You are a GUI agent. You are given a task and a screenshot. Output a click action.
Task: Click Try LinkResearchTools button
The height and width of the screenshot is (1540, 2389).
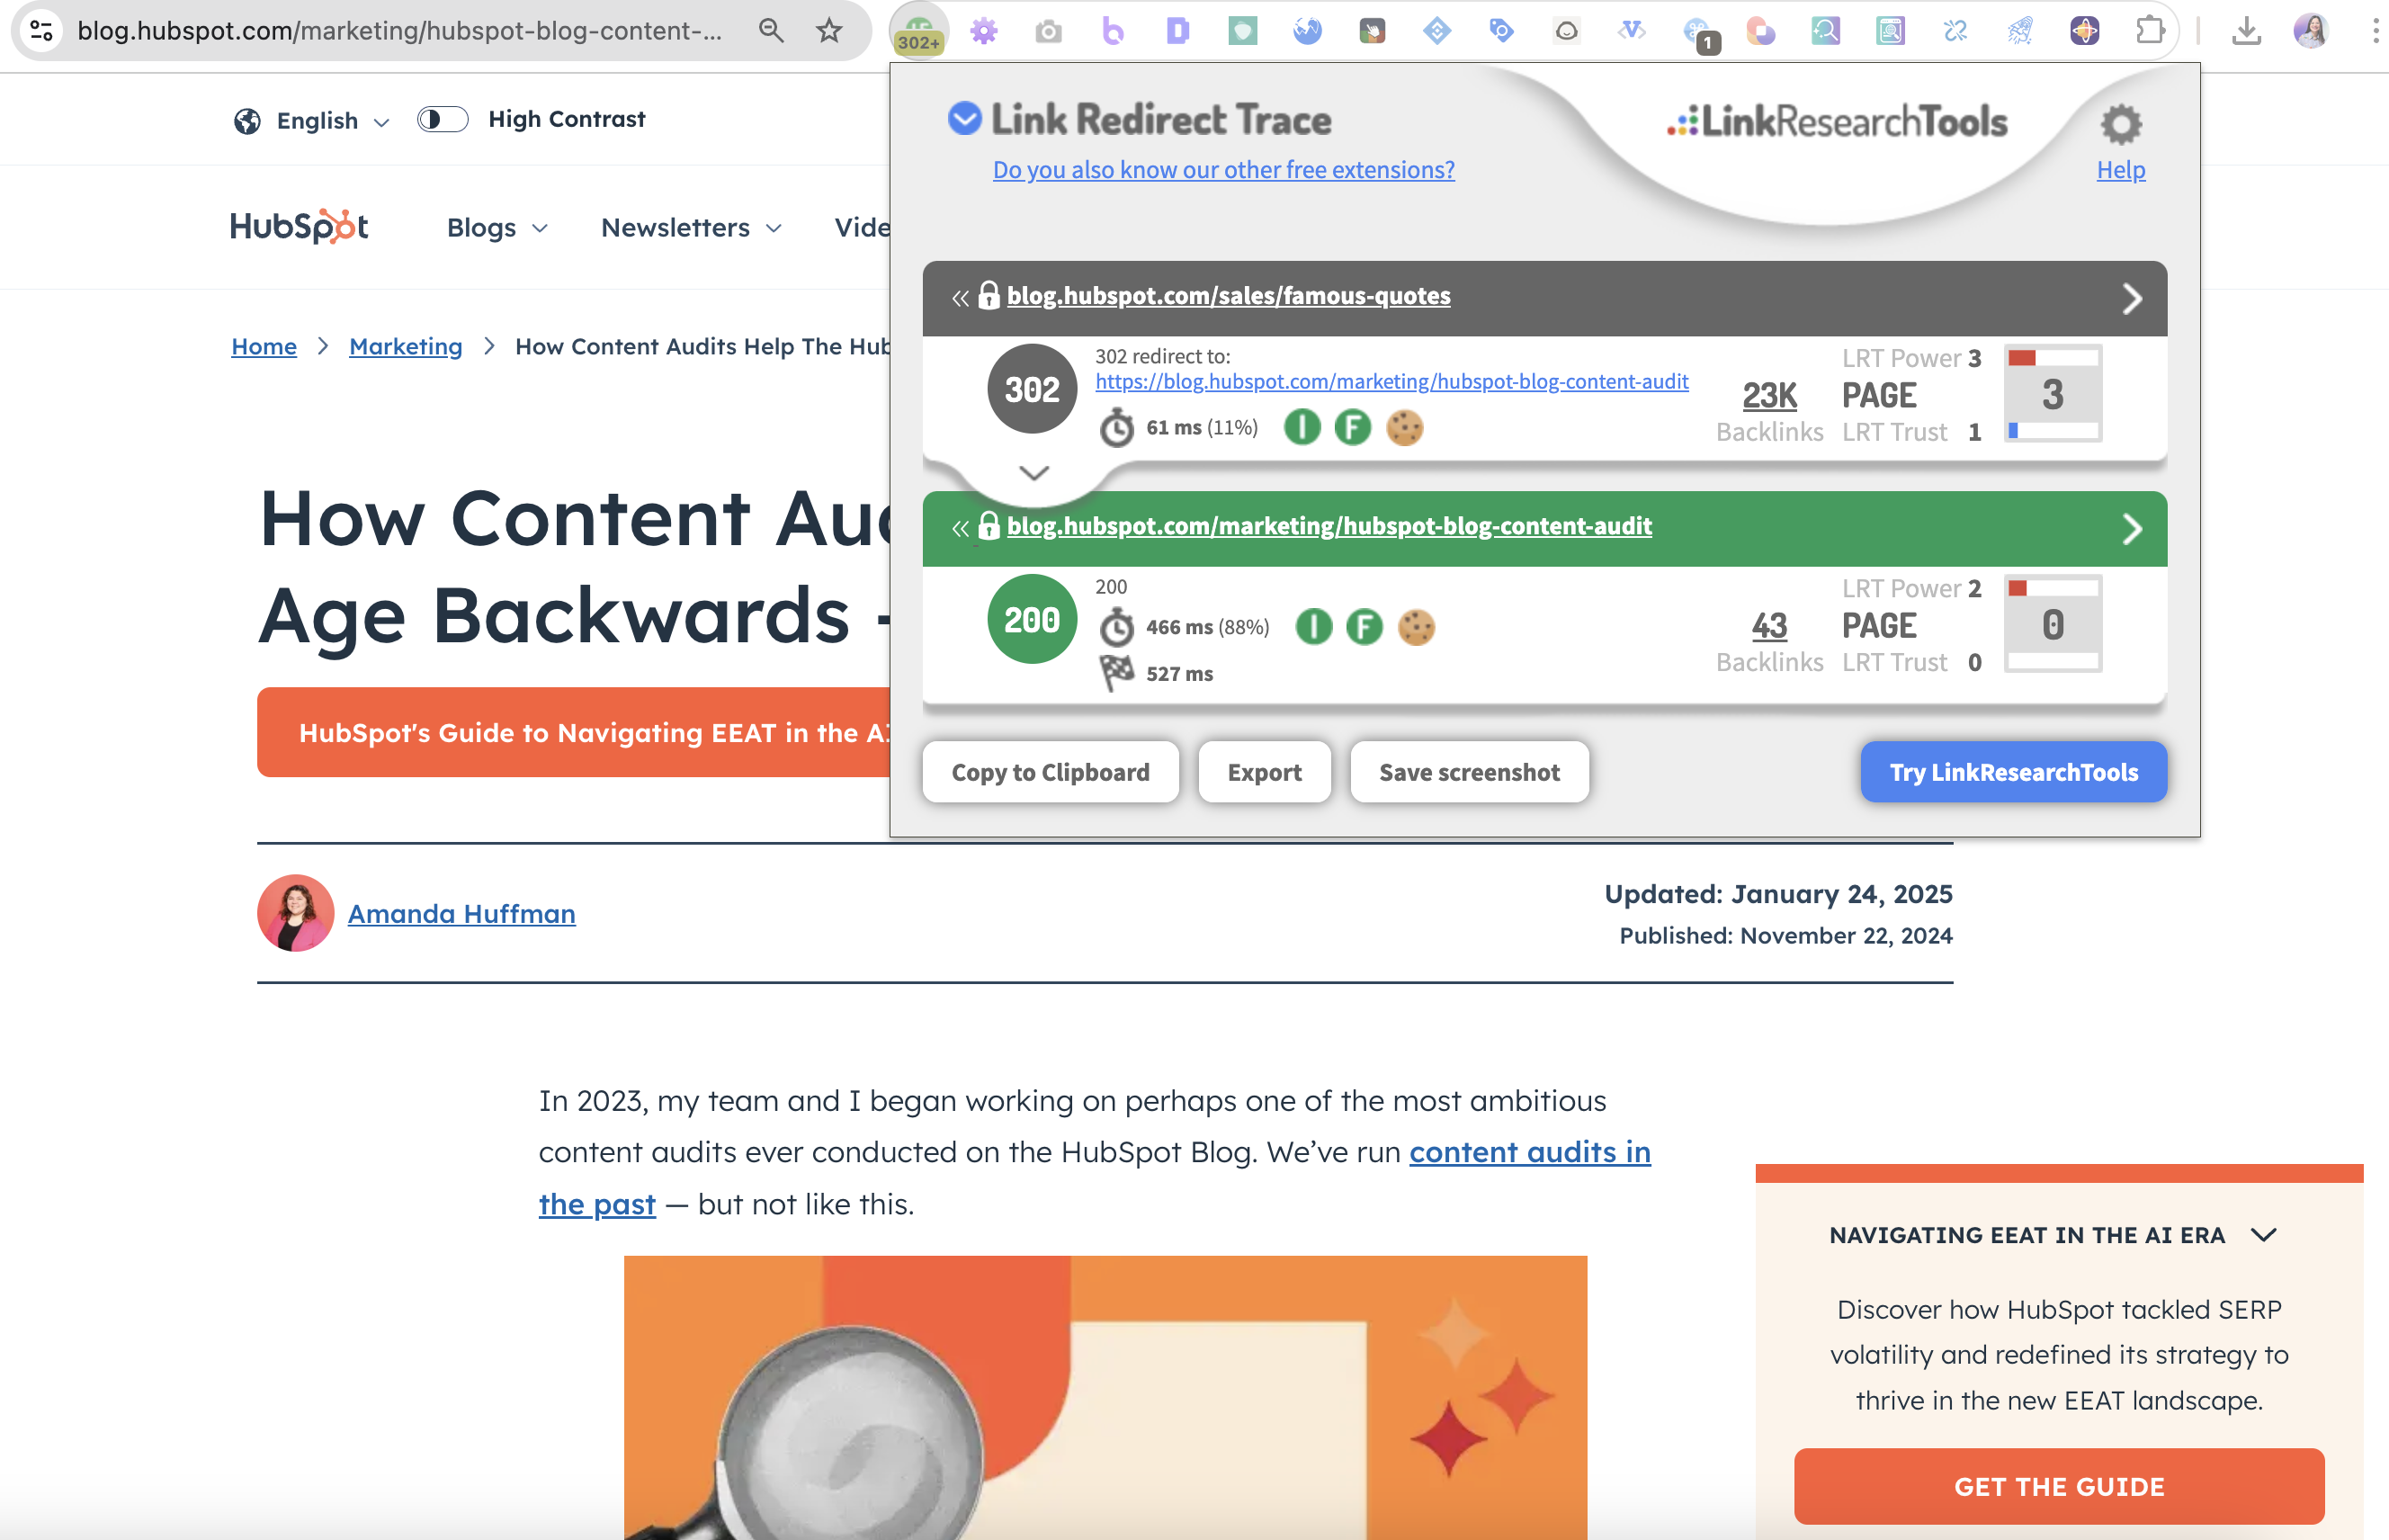[2013, 772]
